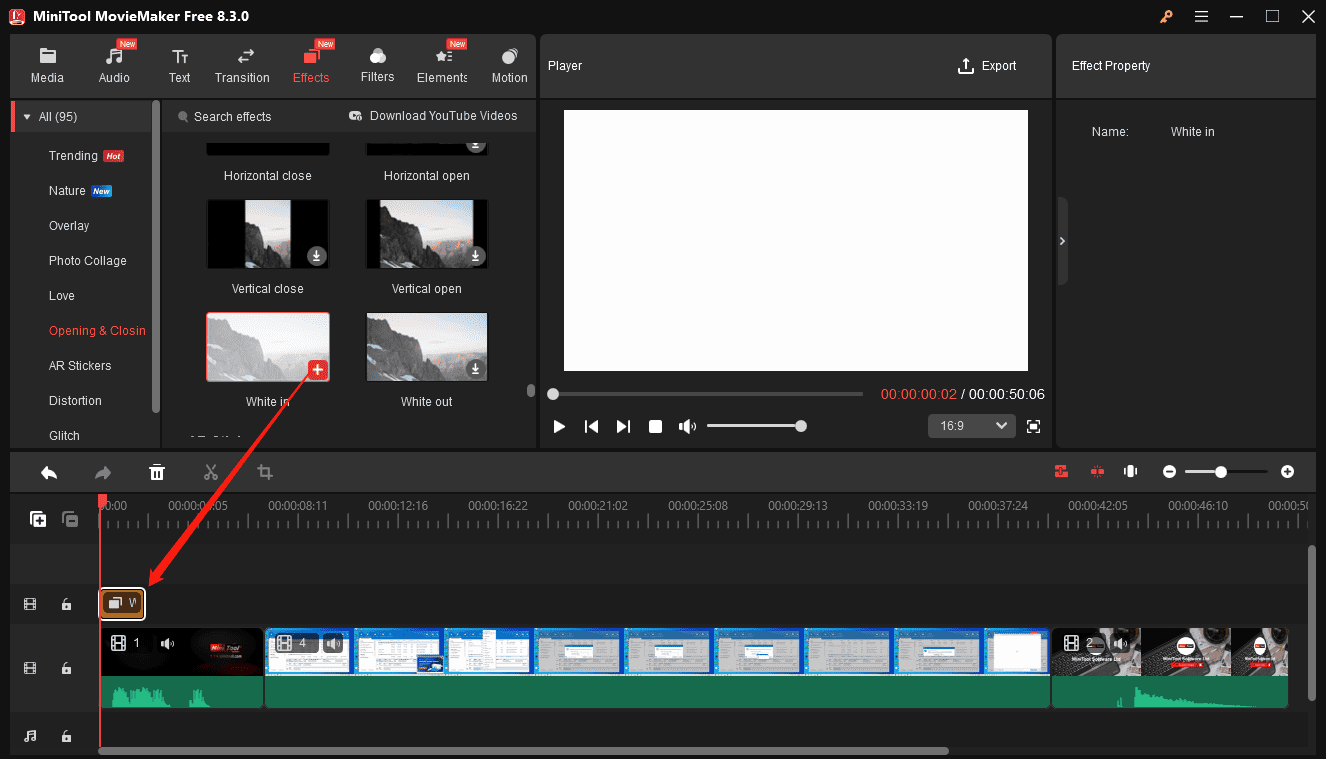Mute audio of clip 4
This screenshot has width=1326, height=759.
(x=333, y=643)
